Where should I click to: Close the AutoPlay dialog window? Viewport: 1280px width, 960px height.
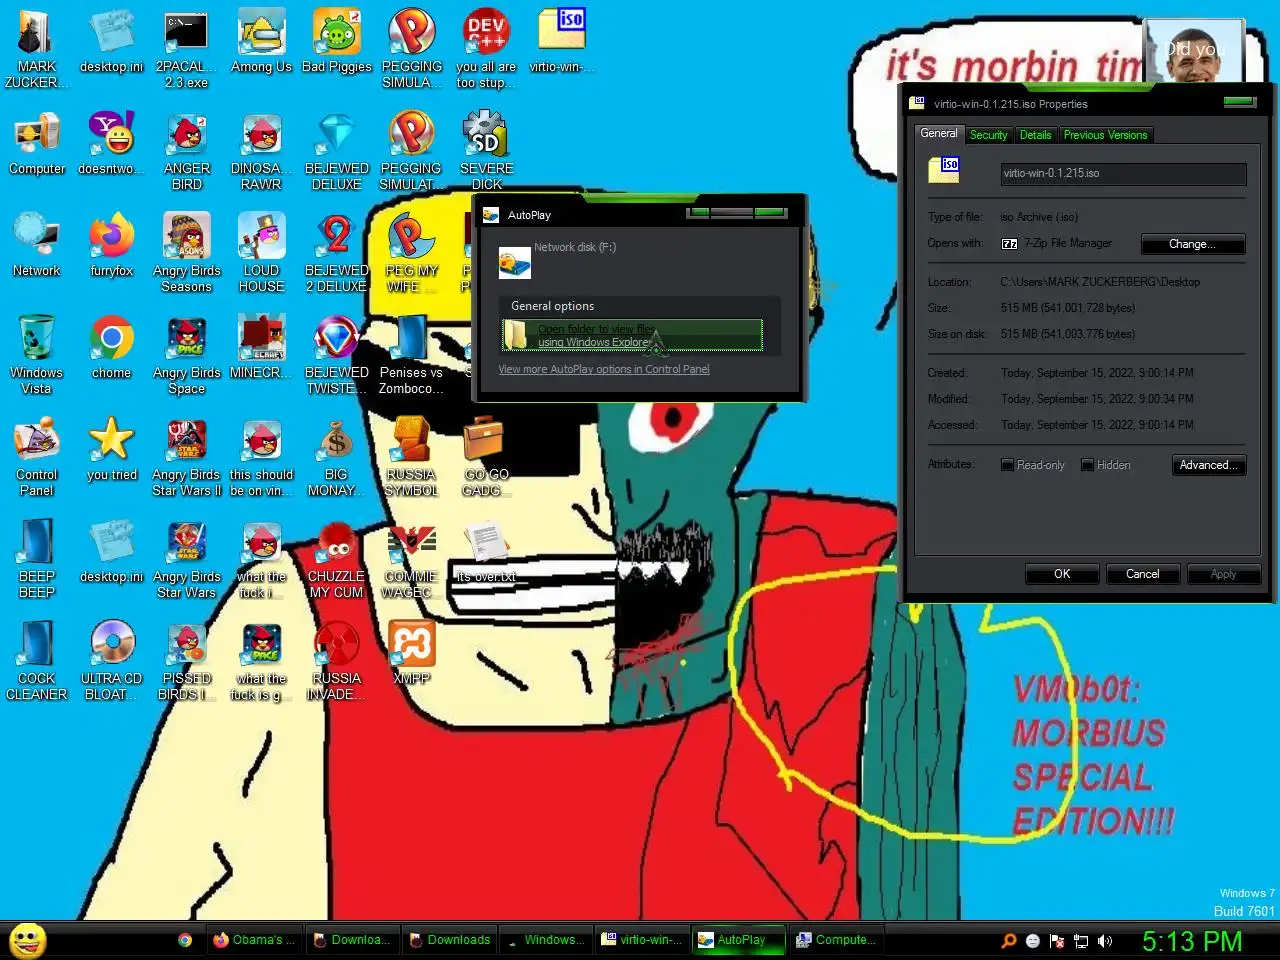click(x=770, y=212)
